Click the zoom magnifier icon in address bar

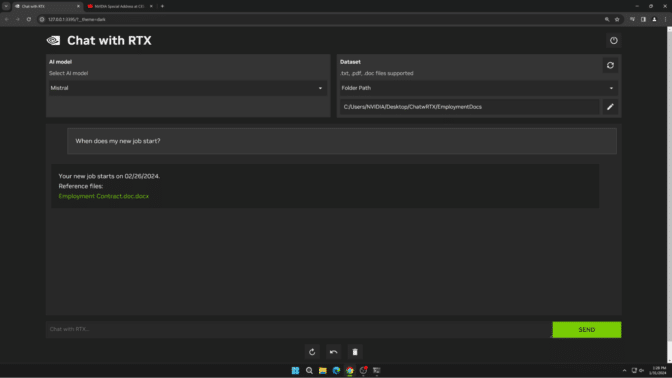click(x=607, y=19)
